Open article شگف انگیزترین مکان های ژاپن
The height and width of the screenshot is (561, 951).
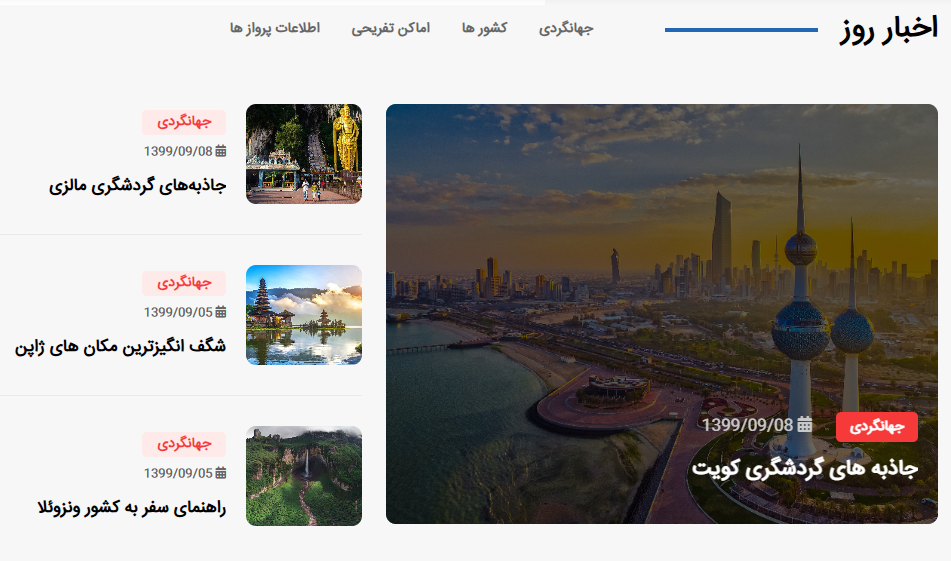[121, 346]
